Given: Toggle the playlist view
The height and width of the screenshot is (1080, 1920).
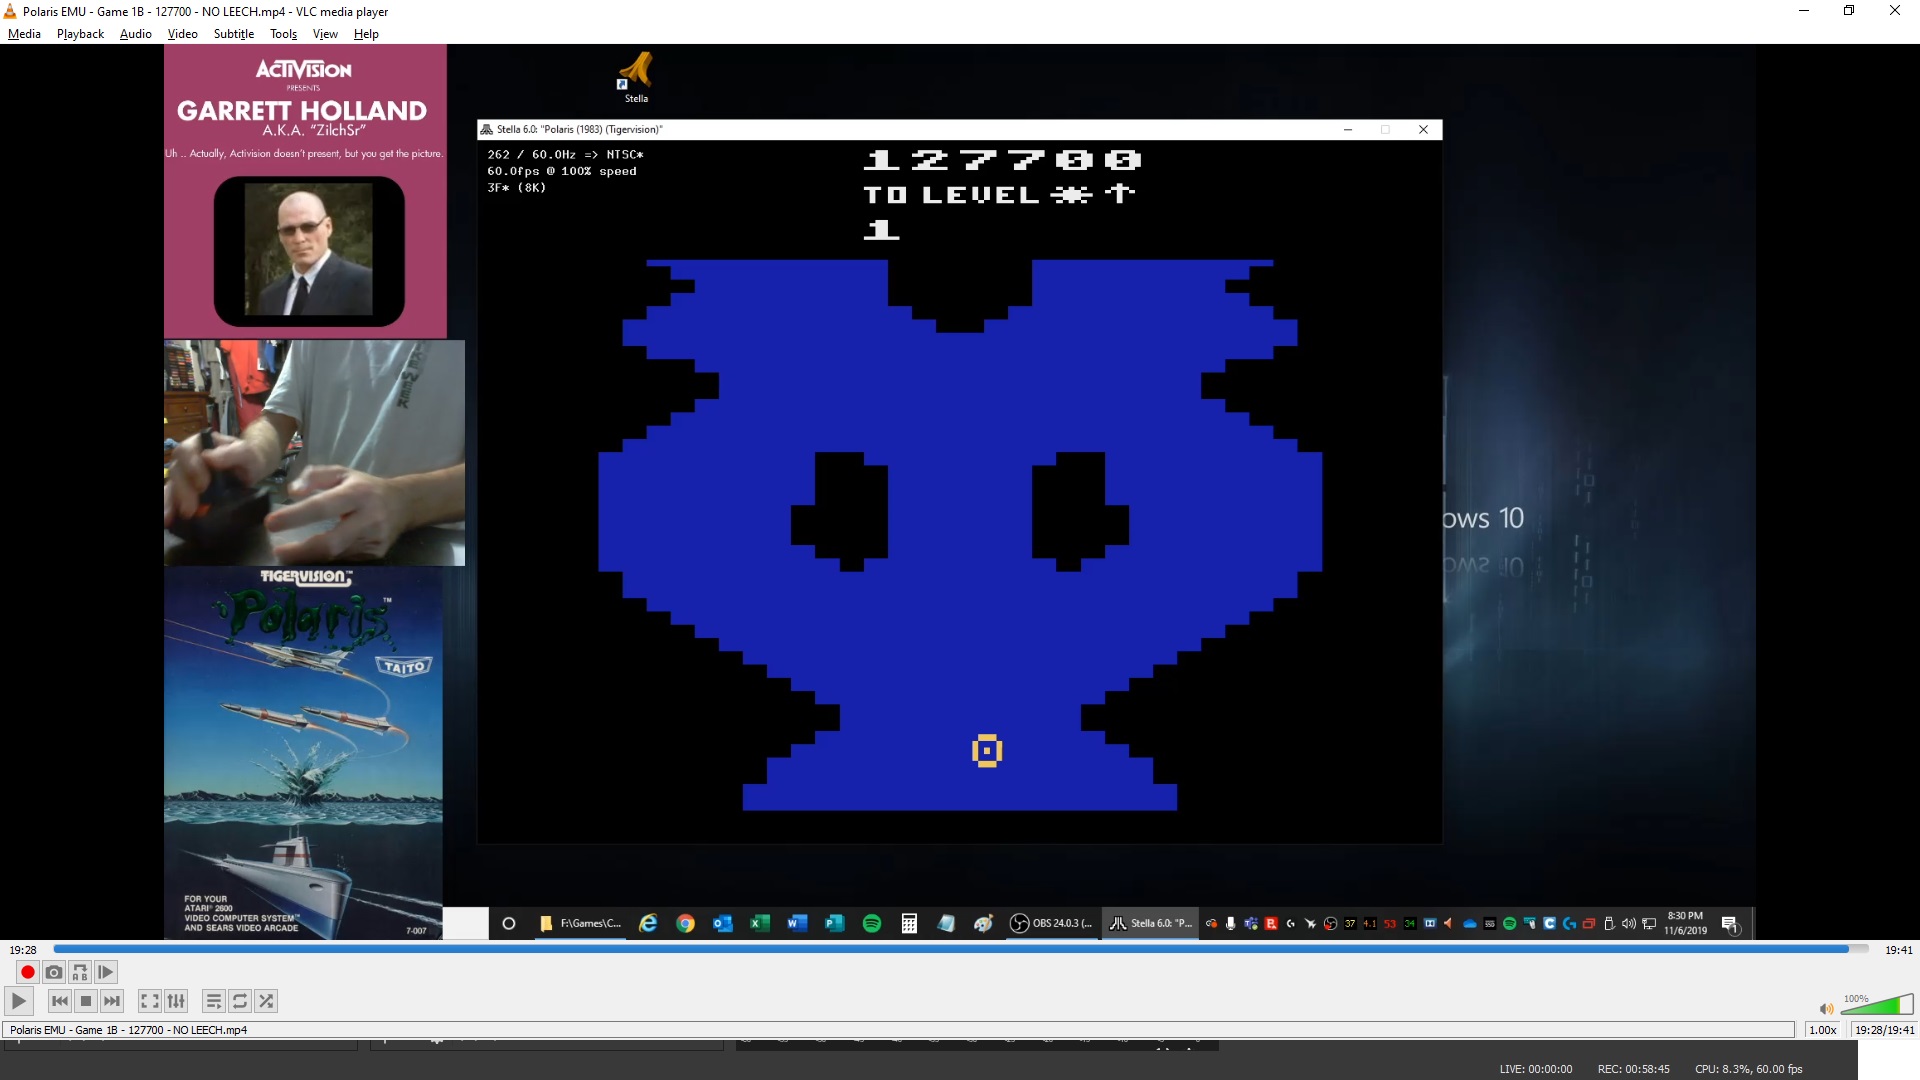Looking at the screenshot, I should (x=214, y=1001).
